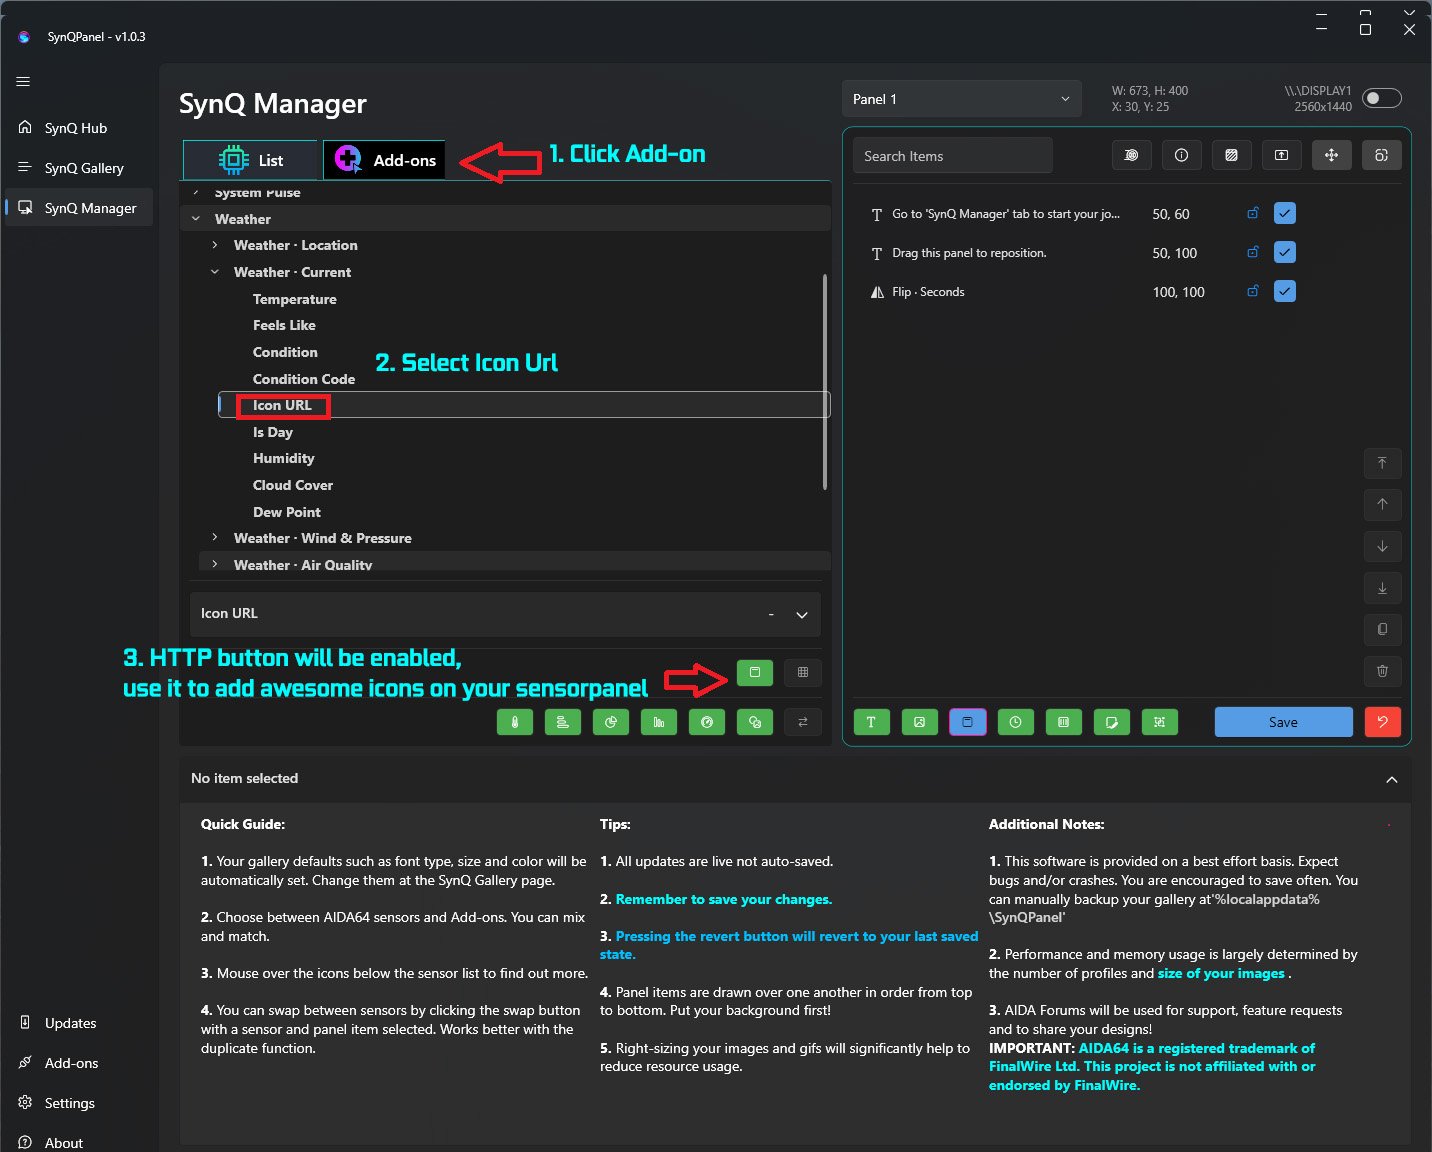Click the move arrows icon above item list

pos(1331,155)
